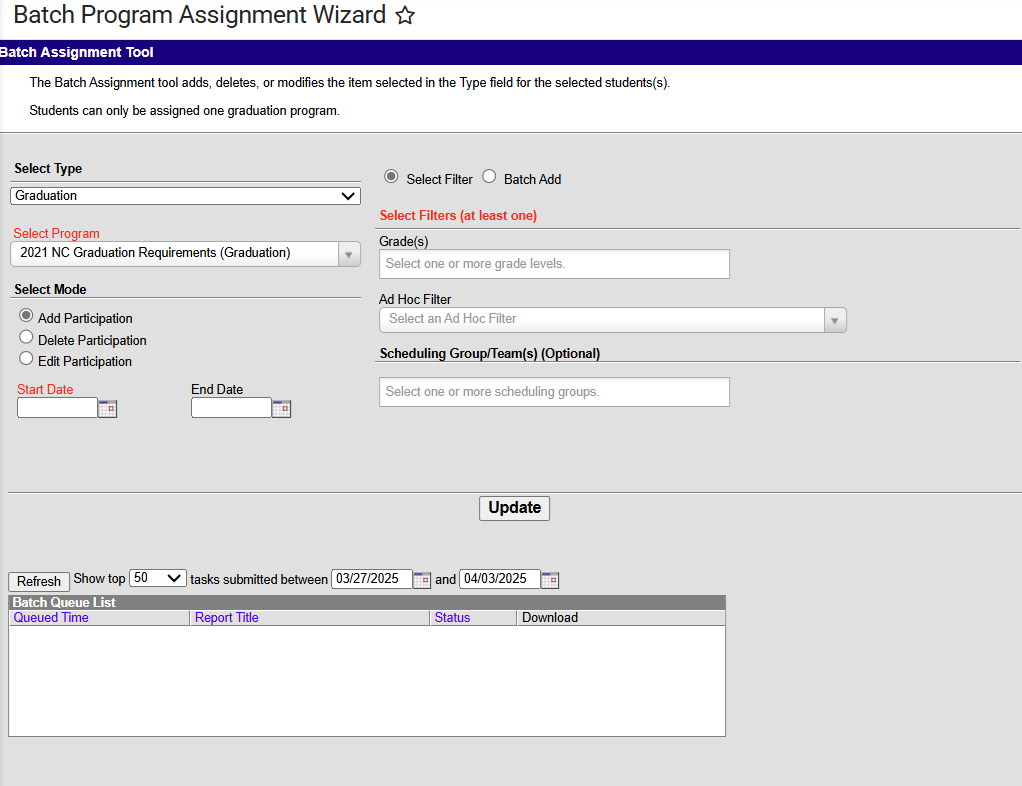The image size is (1022, 786).
Task: Select the Select Filter radio button
Action: [391, 177]
